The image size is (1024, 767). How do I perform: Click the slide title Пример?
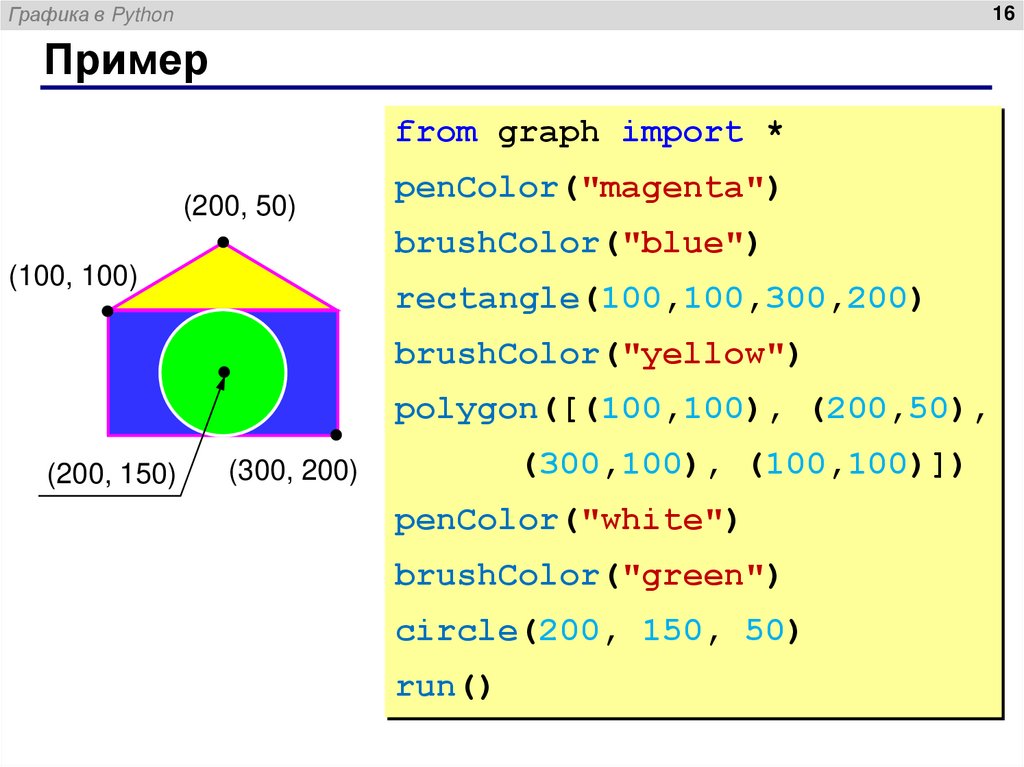[126, 60]
